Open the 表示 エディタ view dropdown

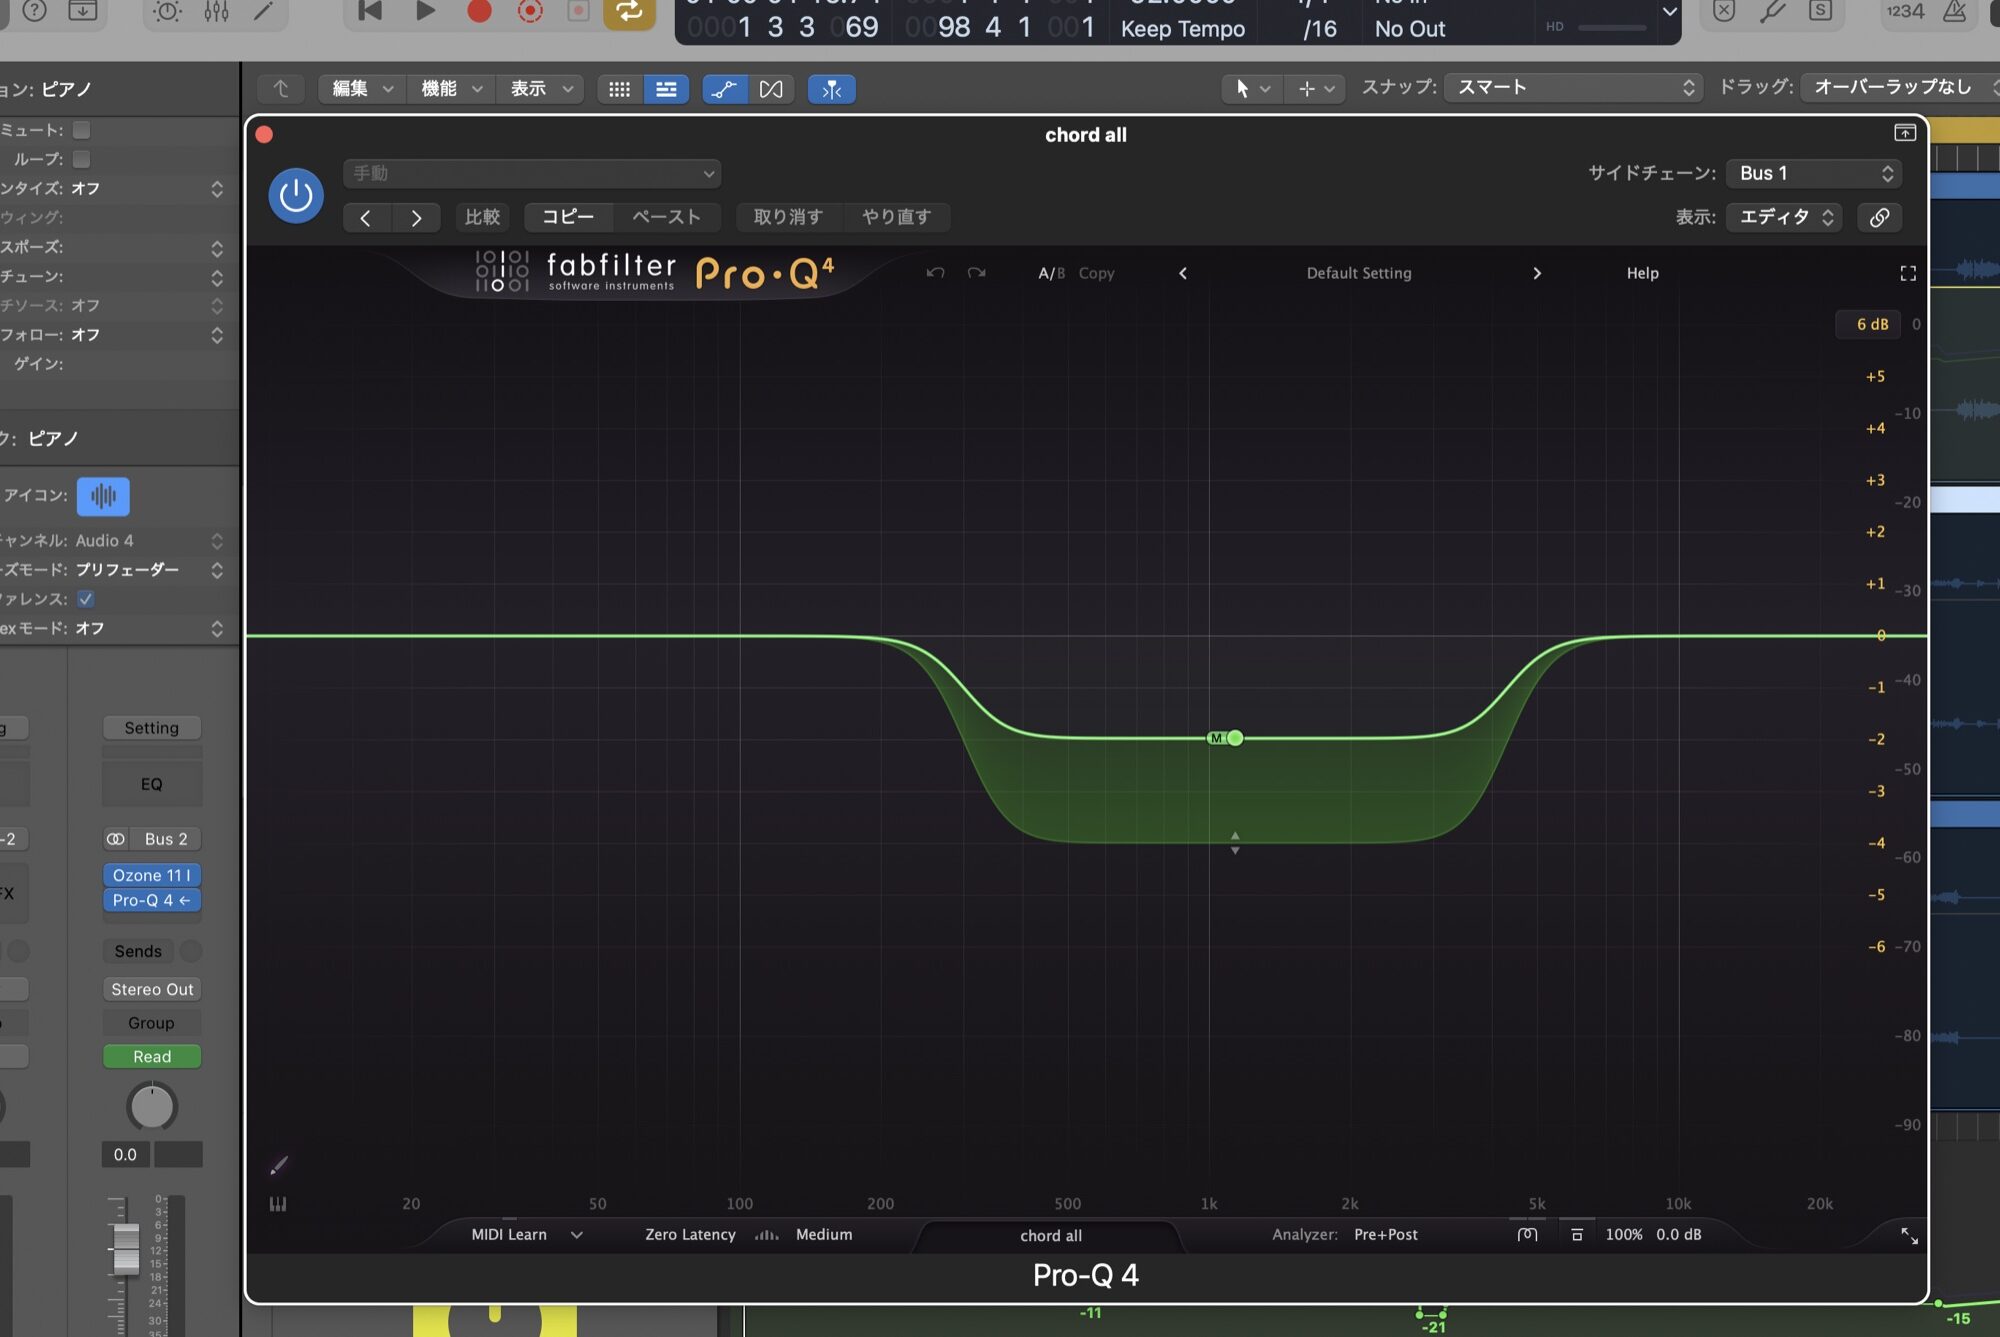1784,217
